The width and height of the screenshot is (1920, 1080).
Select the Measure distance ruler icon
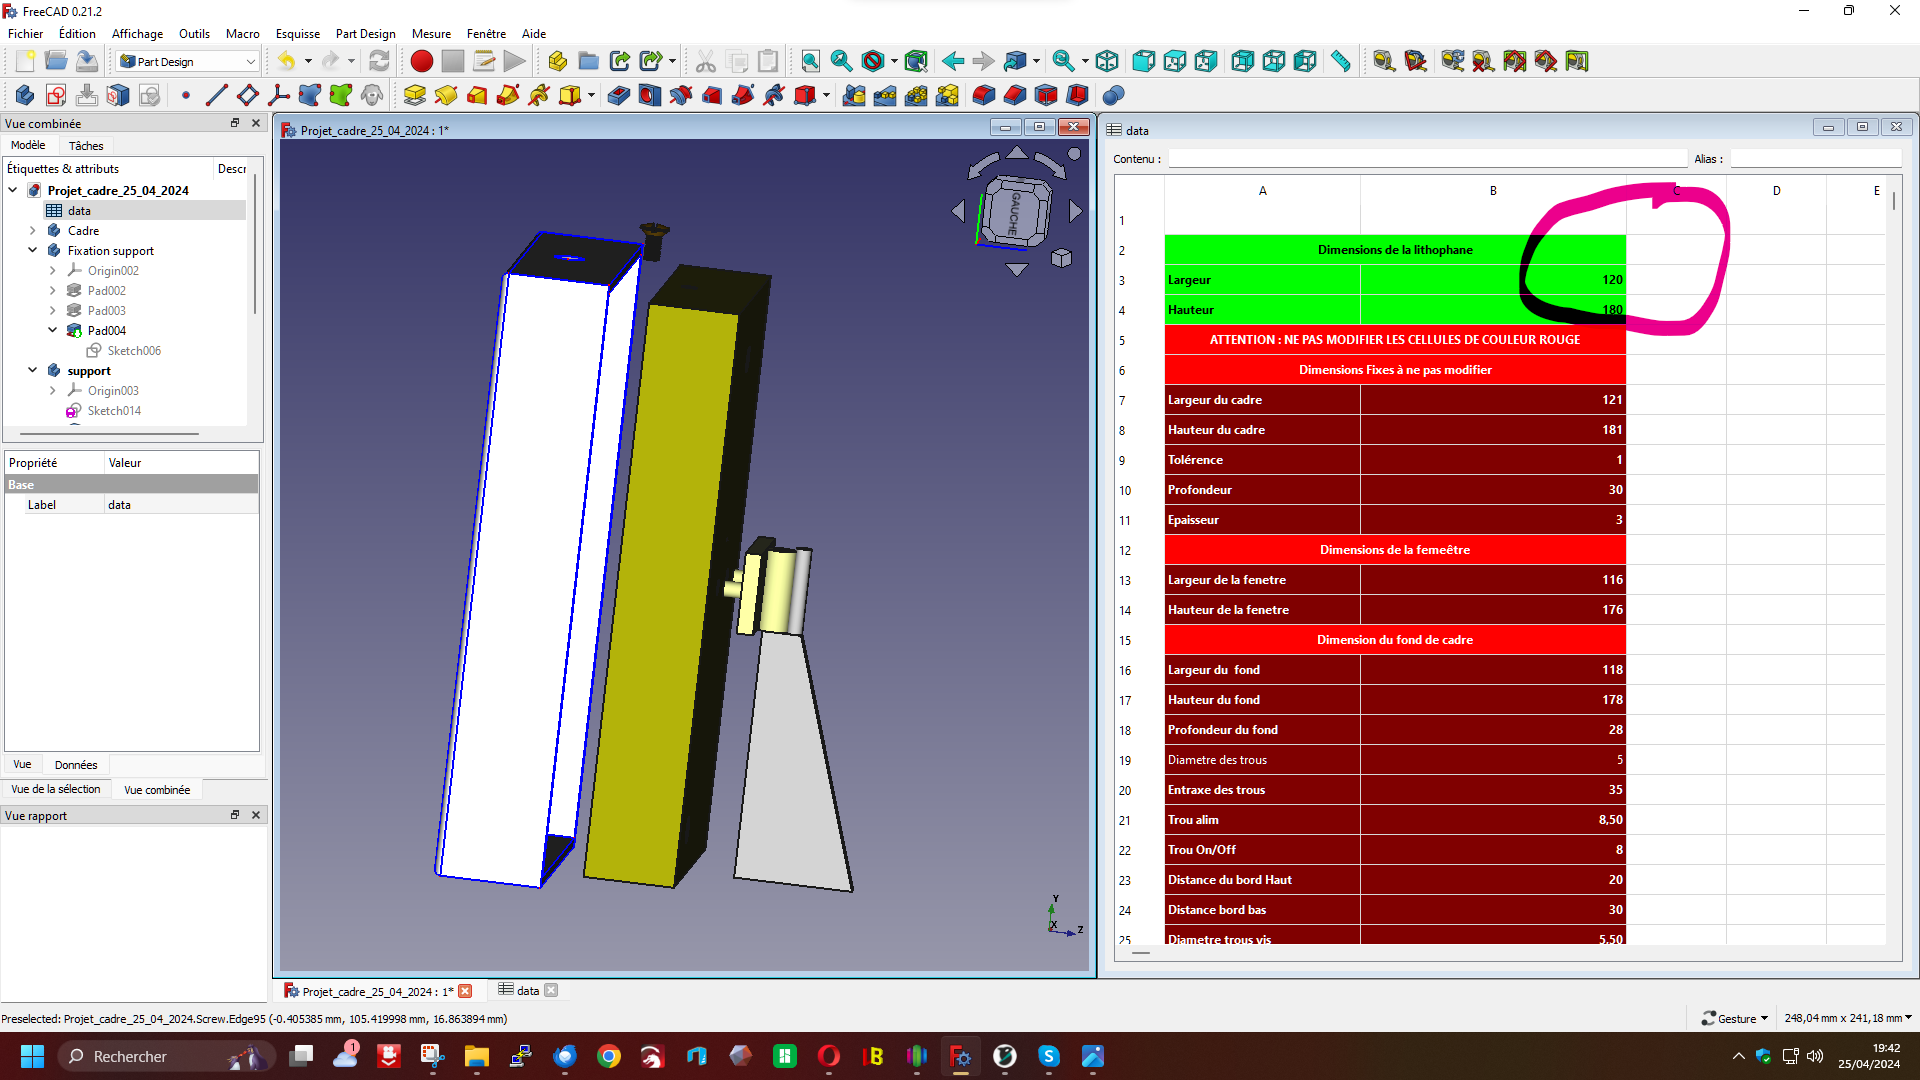coord(1340,61)
